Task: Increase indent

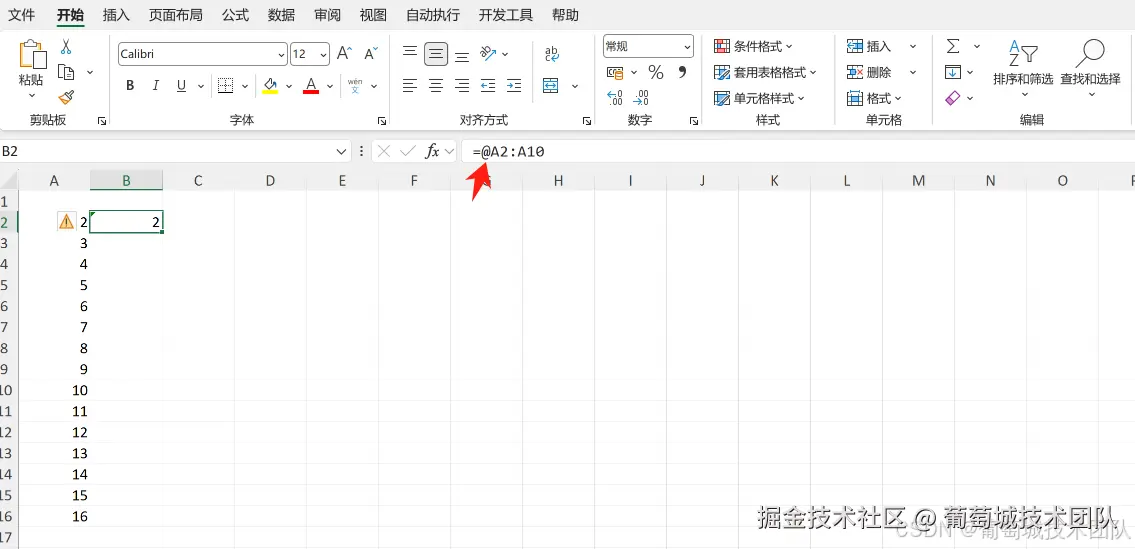Action: [x=514, y=86]
